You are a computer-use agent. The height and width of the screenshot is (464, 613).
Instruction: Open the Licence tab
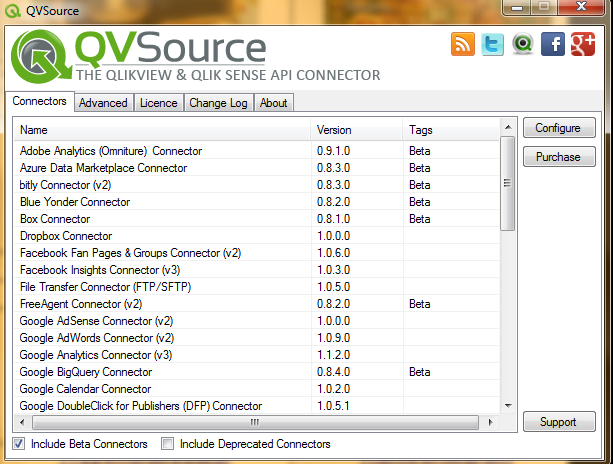[x=159, y=103]
